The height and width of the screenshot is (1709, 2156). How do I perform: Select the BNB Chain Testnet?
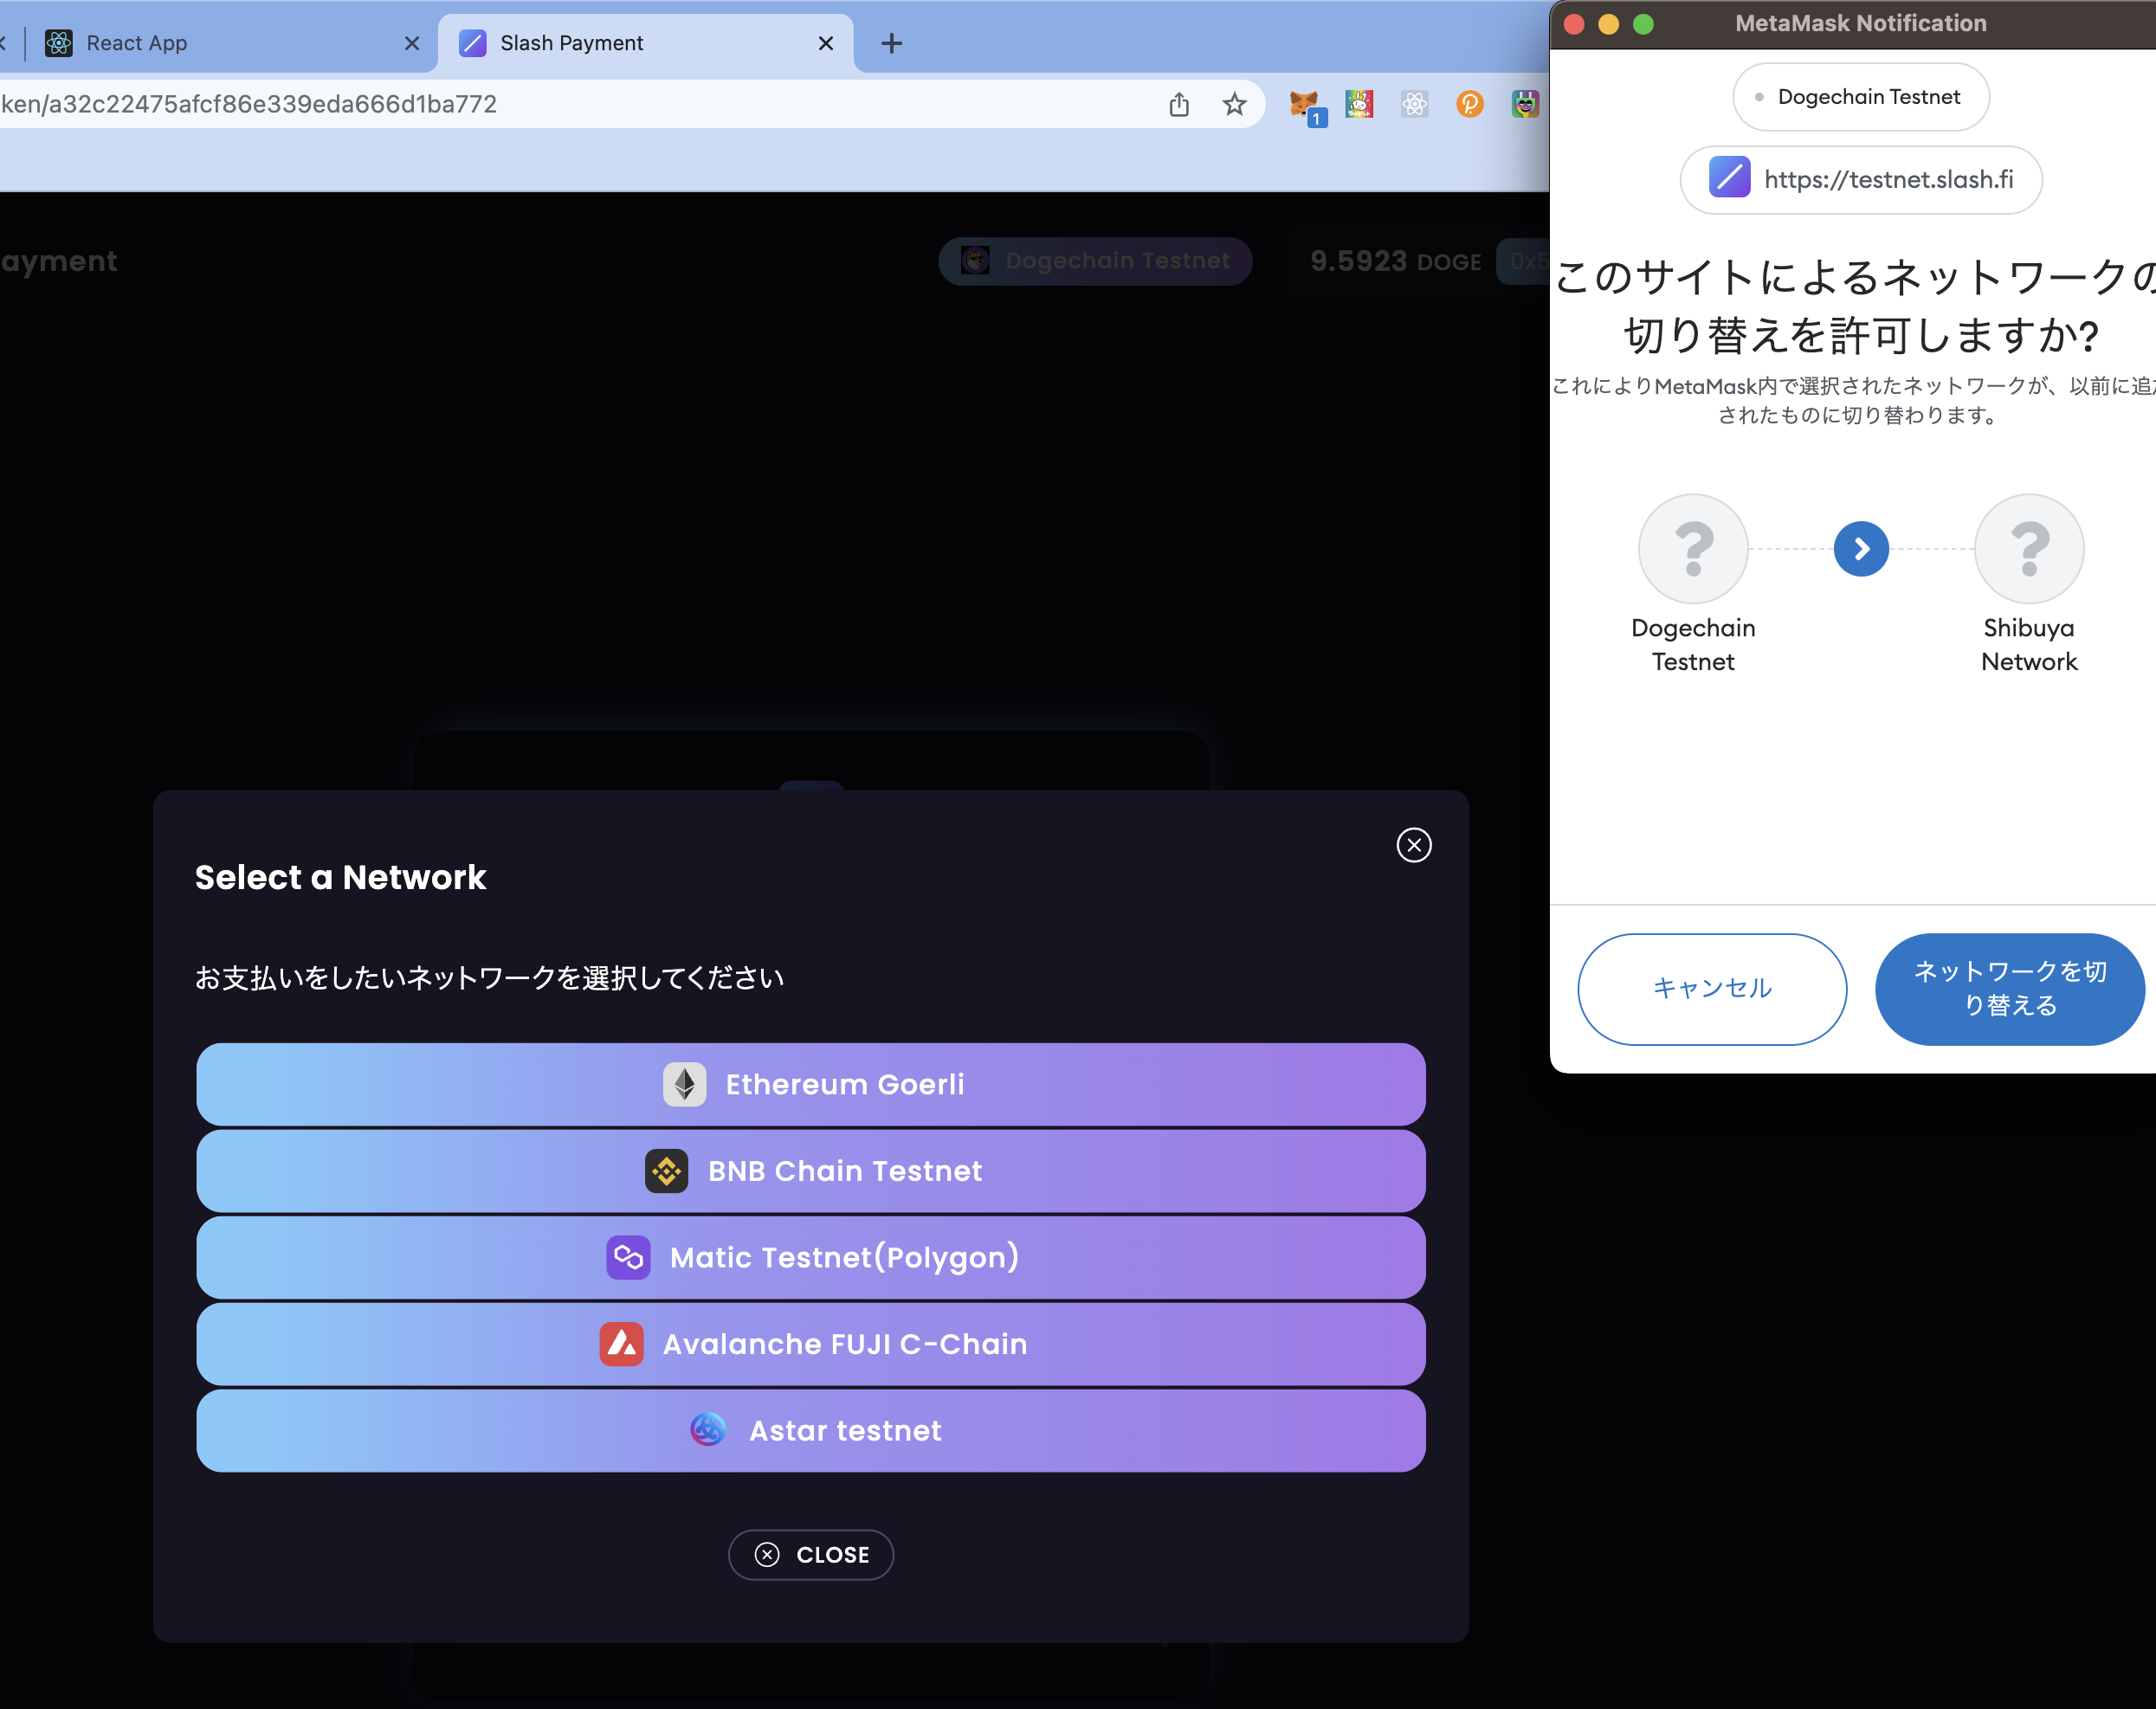(x=810, y=1171)
